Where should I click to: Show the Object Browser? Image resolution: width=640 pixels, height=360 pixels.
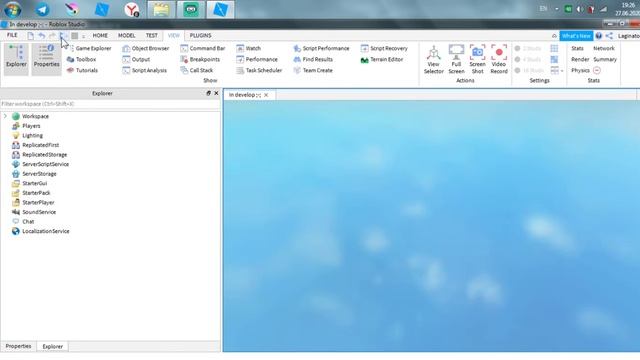pos(146,48)
